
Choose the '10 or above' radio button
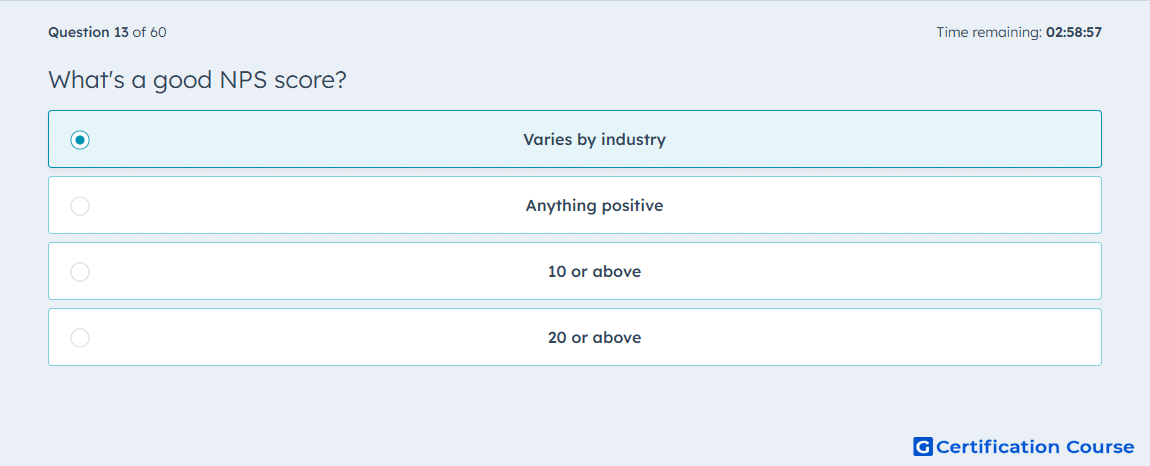point(80,272)
